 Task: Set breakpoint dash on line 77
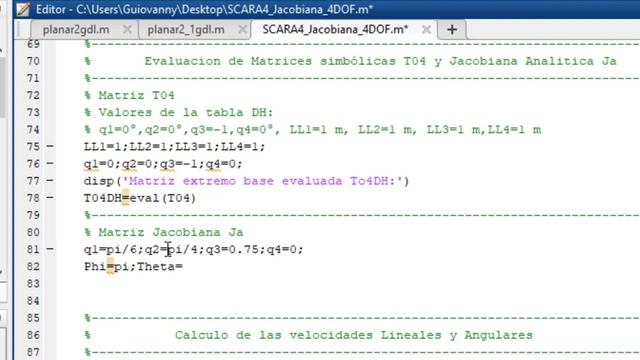point(50,180)
